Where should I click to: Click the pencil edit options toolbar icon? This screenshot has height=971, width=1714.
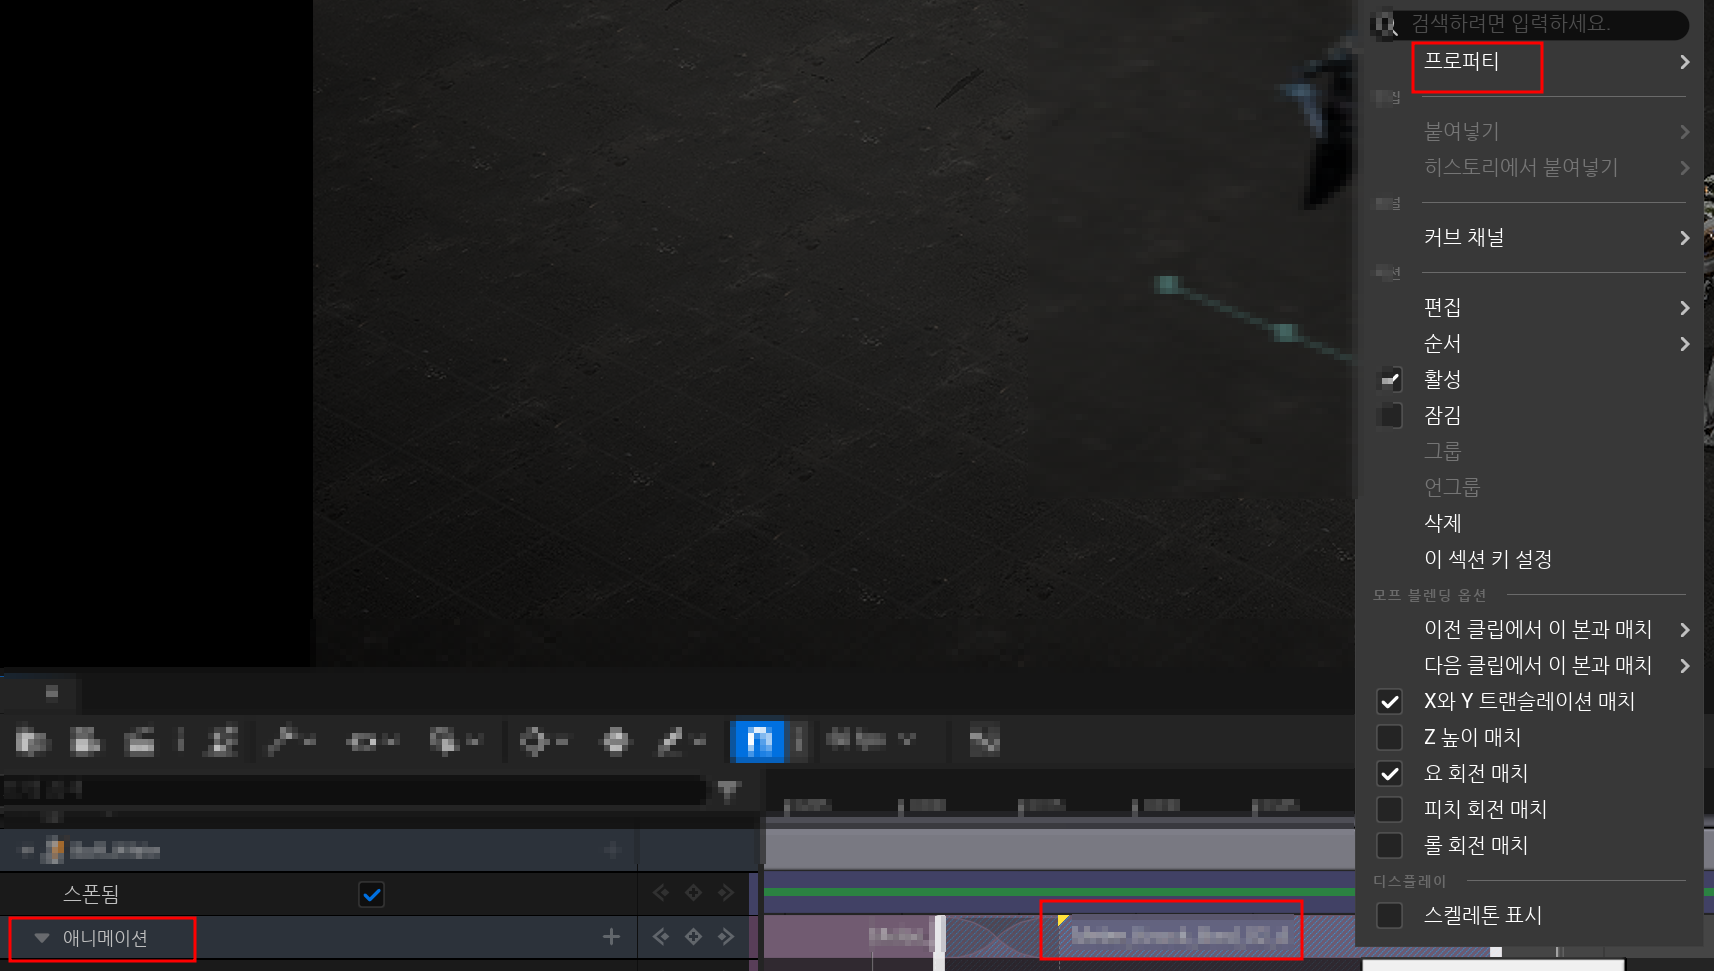(x=681, y=741)
